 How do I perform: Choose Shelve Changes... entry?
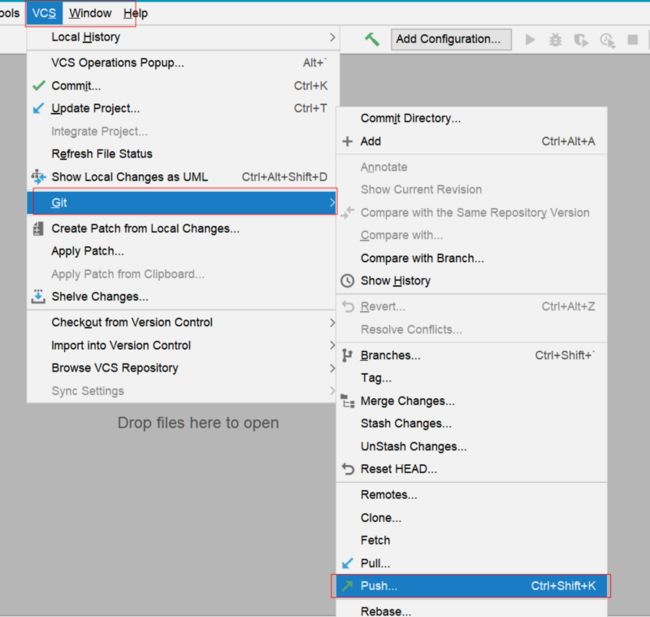pos(183,297)
